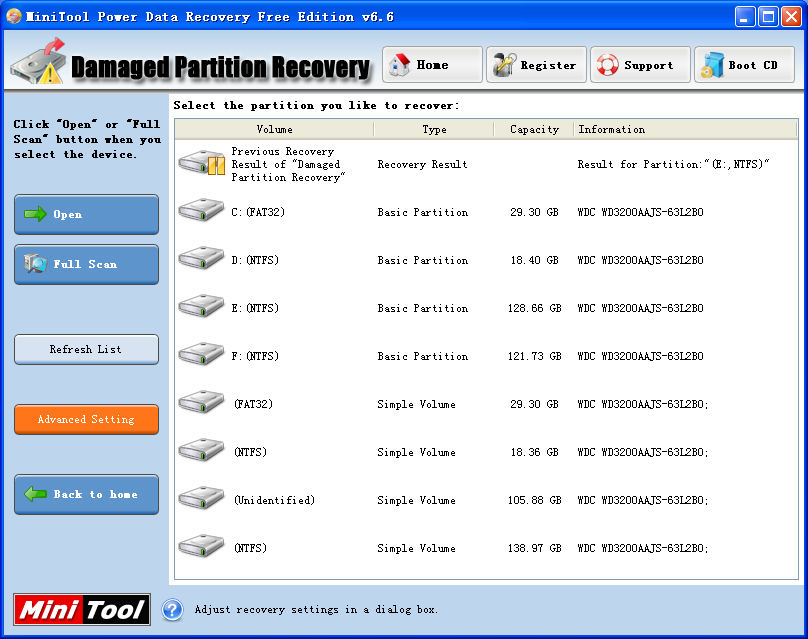Screen dimensions: 808x639
Task: Select the F: (NTFS) drive icon
Action: 201,354
